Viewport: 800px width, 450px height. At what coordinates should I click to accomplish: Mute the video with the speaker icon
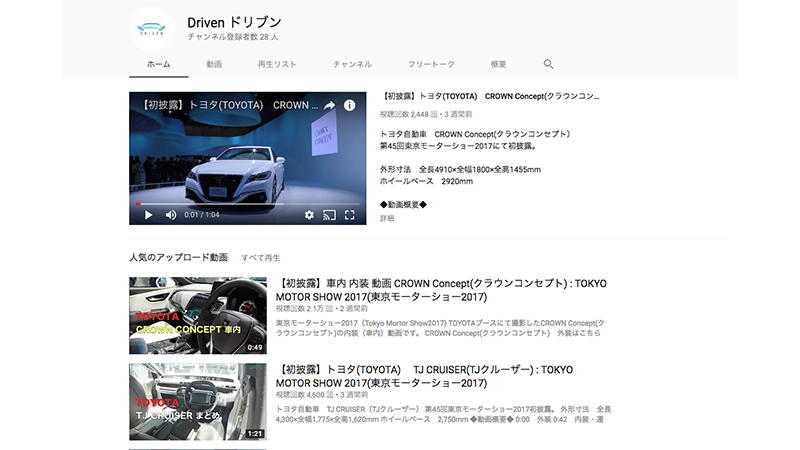click(x=171, y=215)
